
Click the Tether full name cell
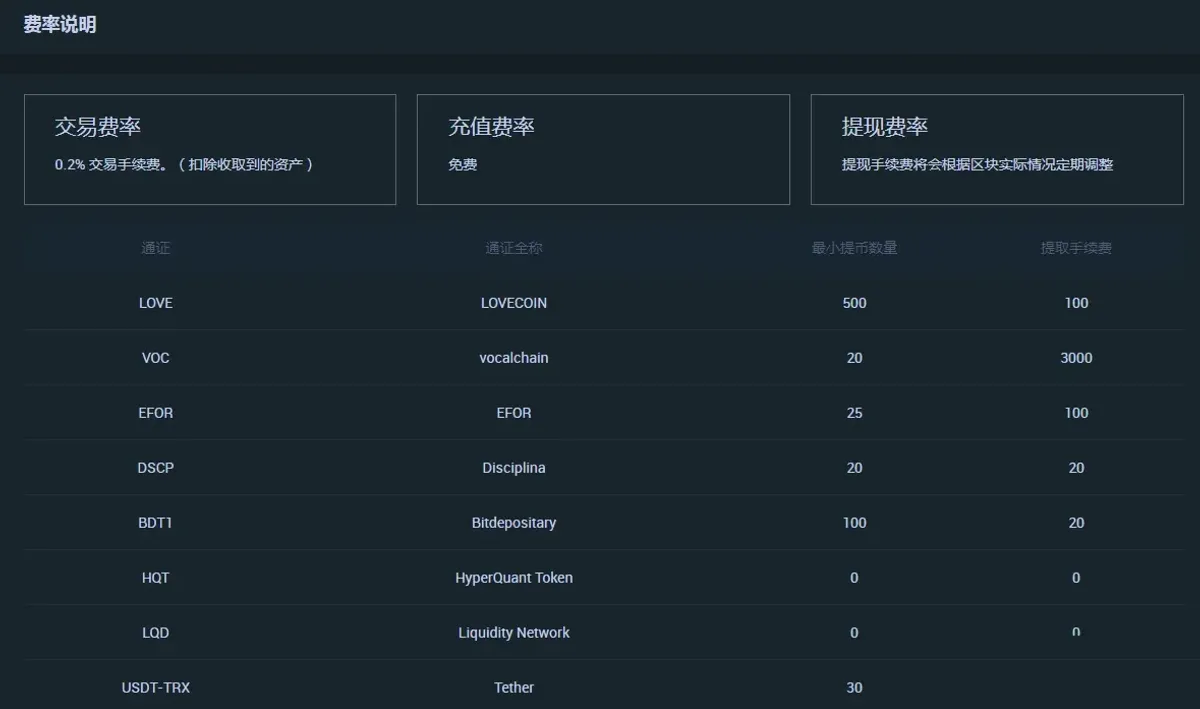click(x=514, y=688)
